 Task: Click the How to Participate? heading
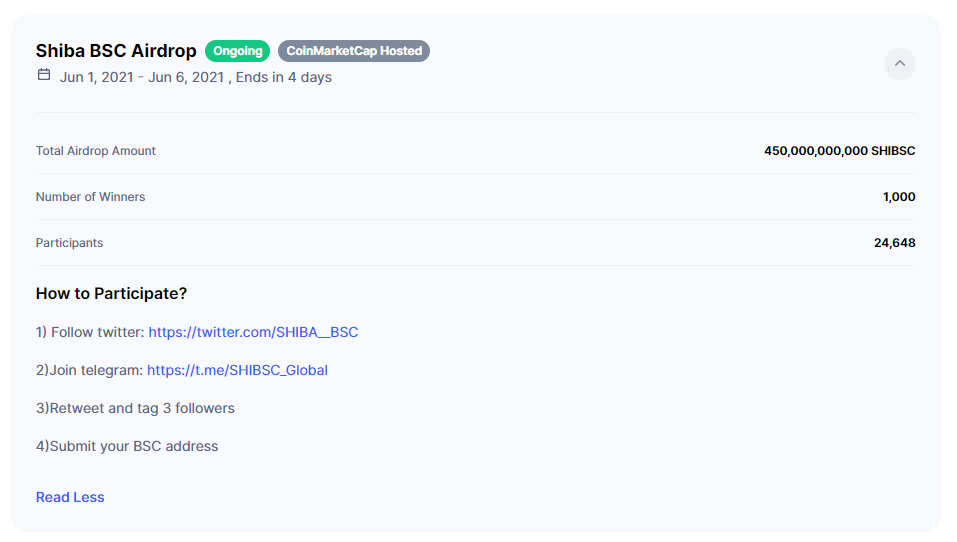coord(111,294)
